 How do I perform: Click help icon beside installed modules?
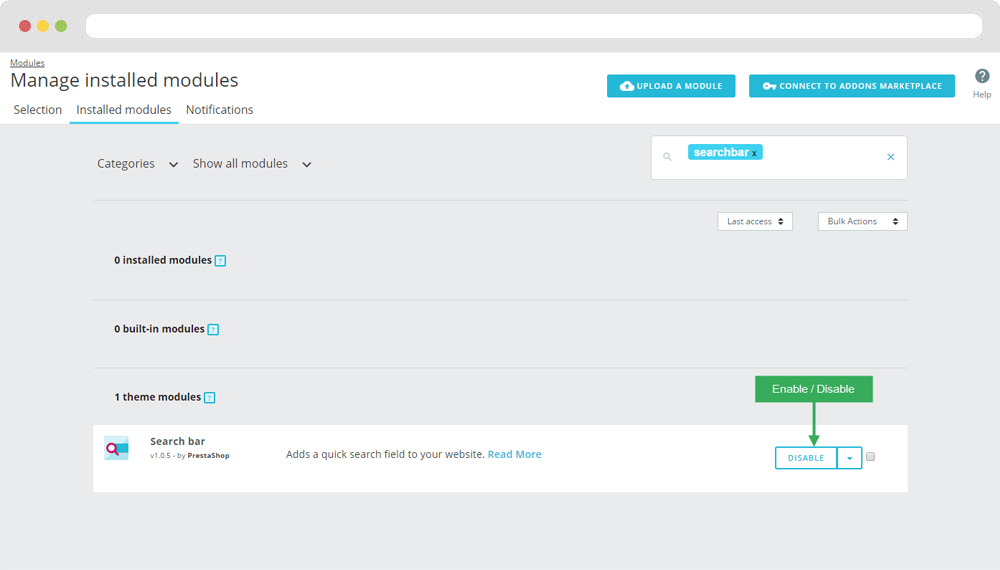pyautogui.click(x=220, y=261)
